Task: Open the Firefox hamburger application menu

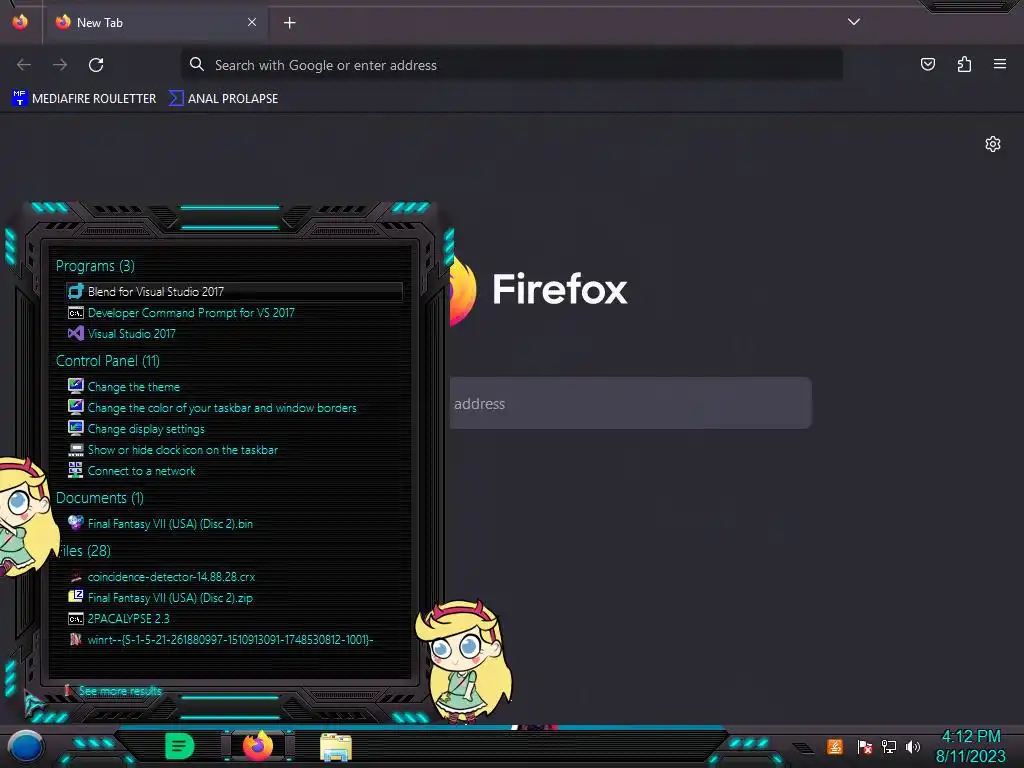Action: 1000,64
